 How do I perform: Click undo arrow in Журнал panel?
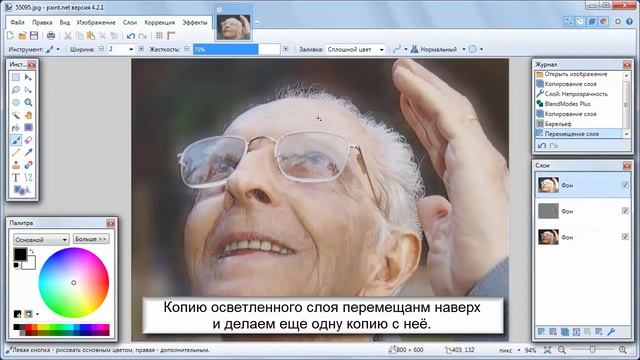[542, 145]
